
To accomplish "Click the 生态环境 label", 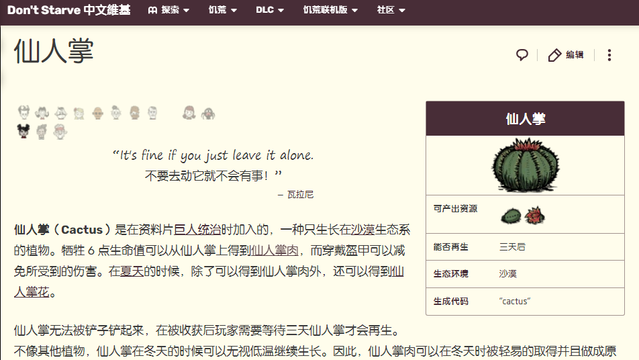I will point(451,274).
